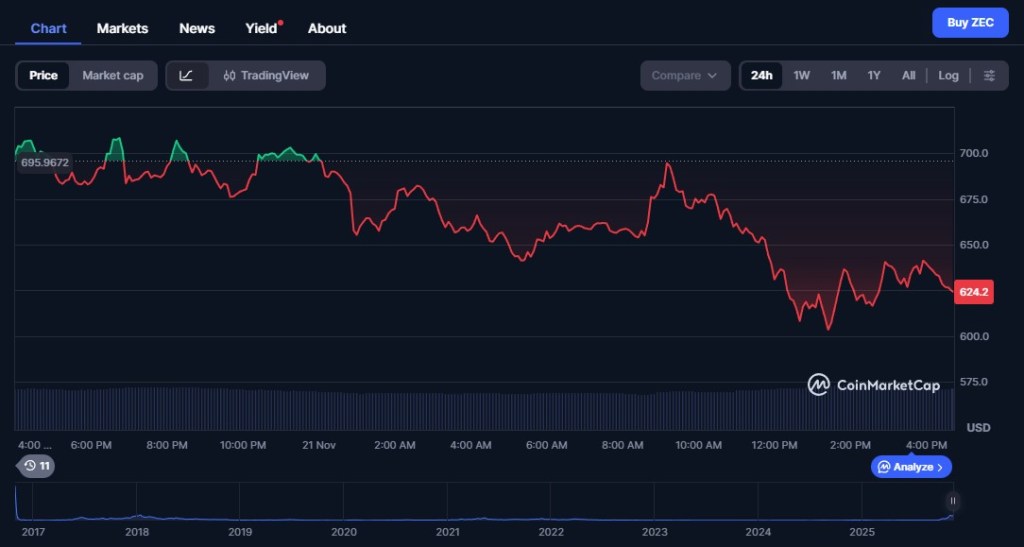Open the Yield tab
Image resolution: width=1024 pixels, height=547 pixels.
point(261,28)
